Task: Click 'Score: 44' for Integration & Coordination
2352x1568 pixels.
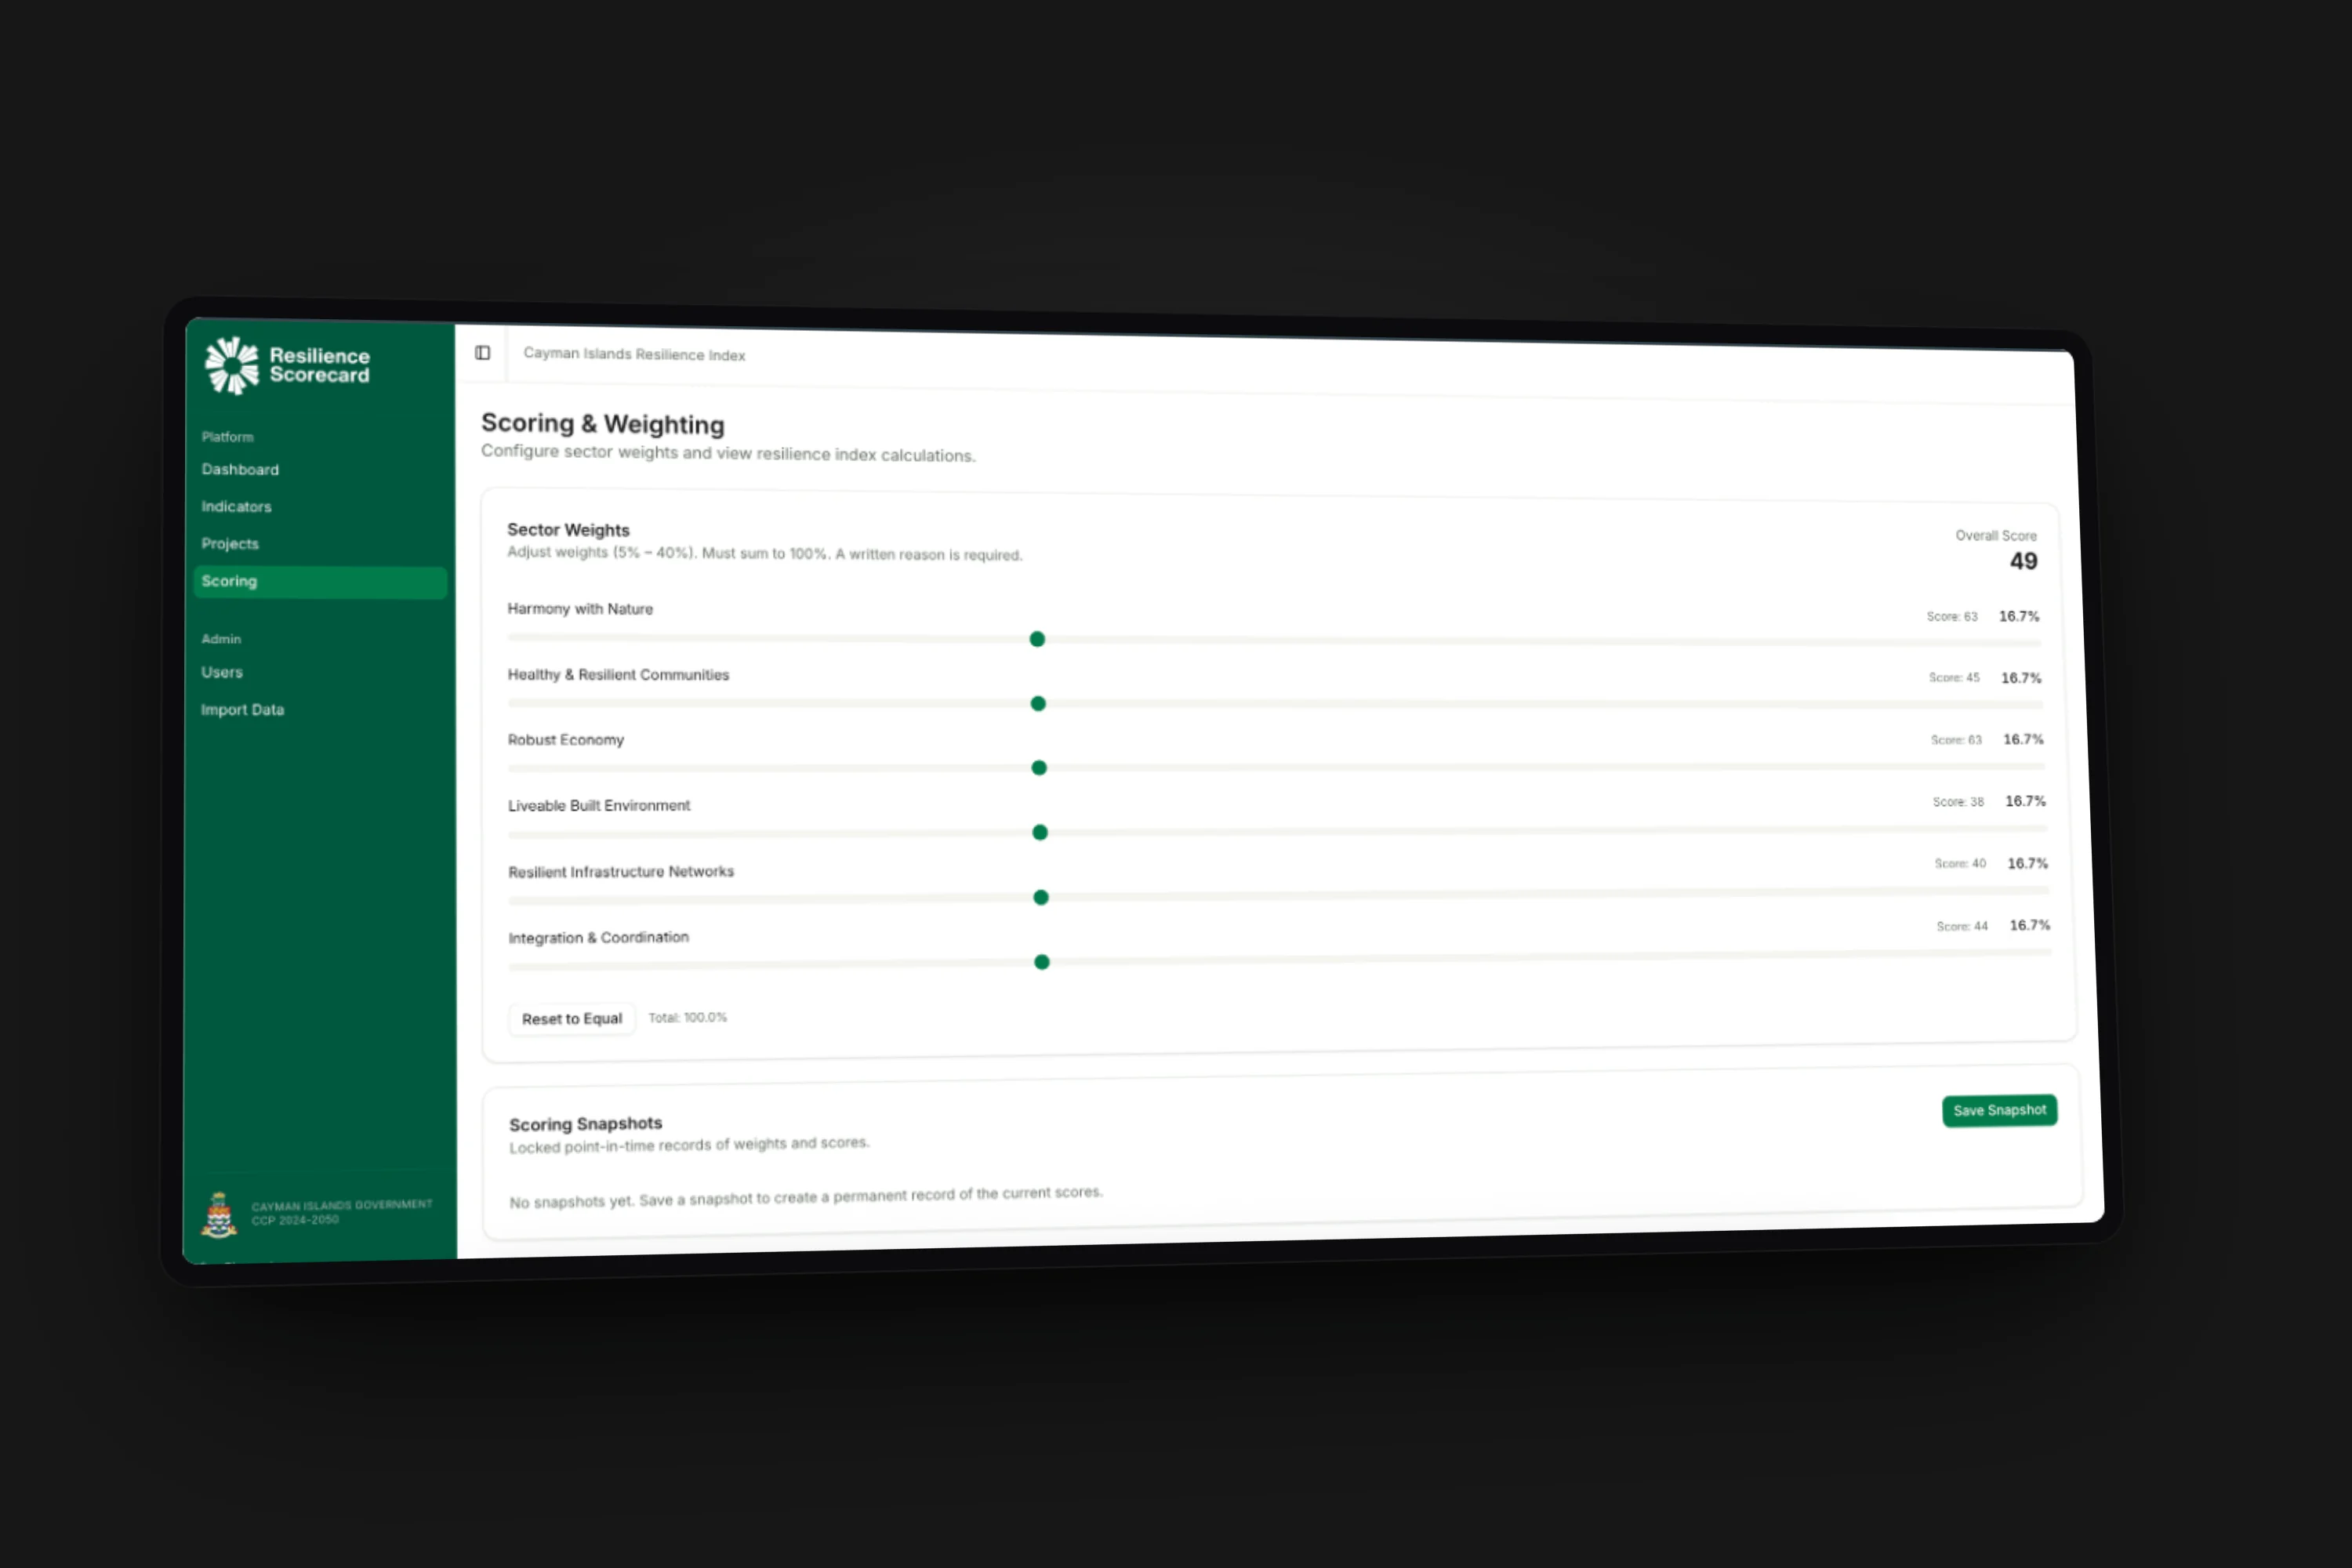Action: (1962, 926)
